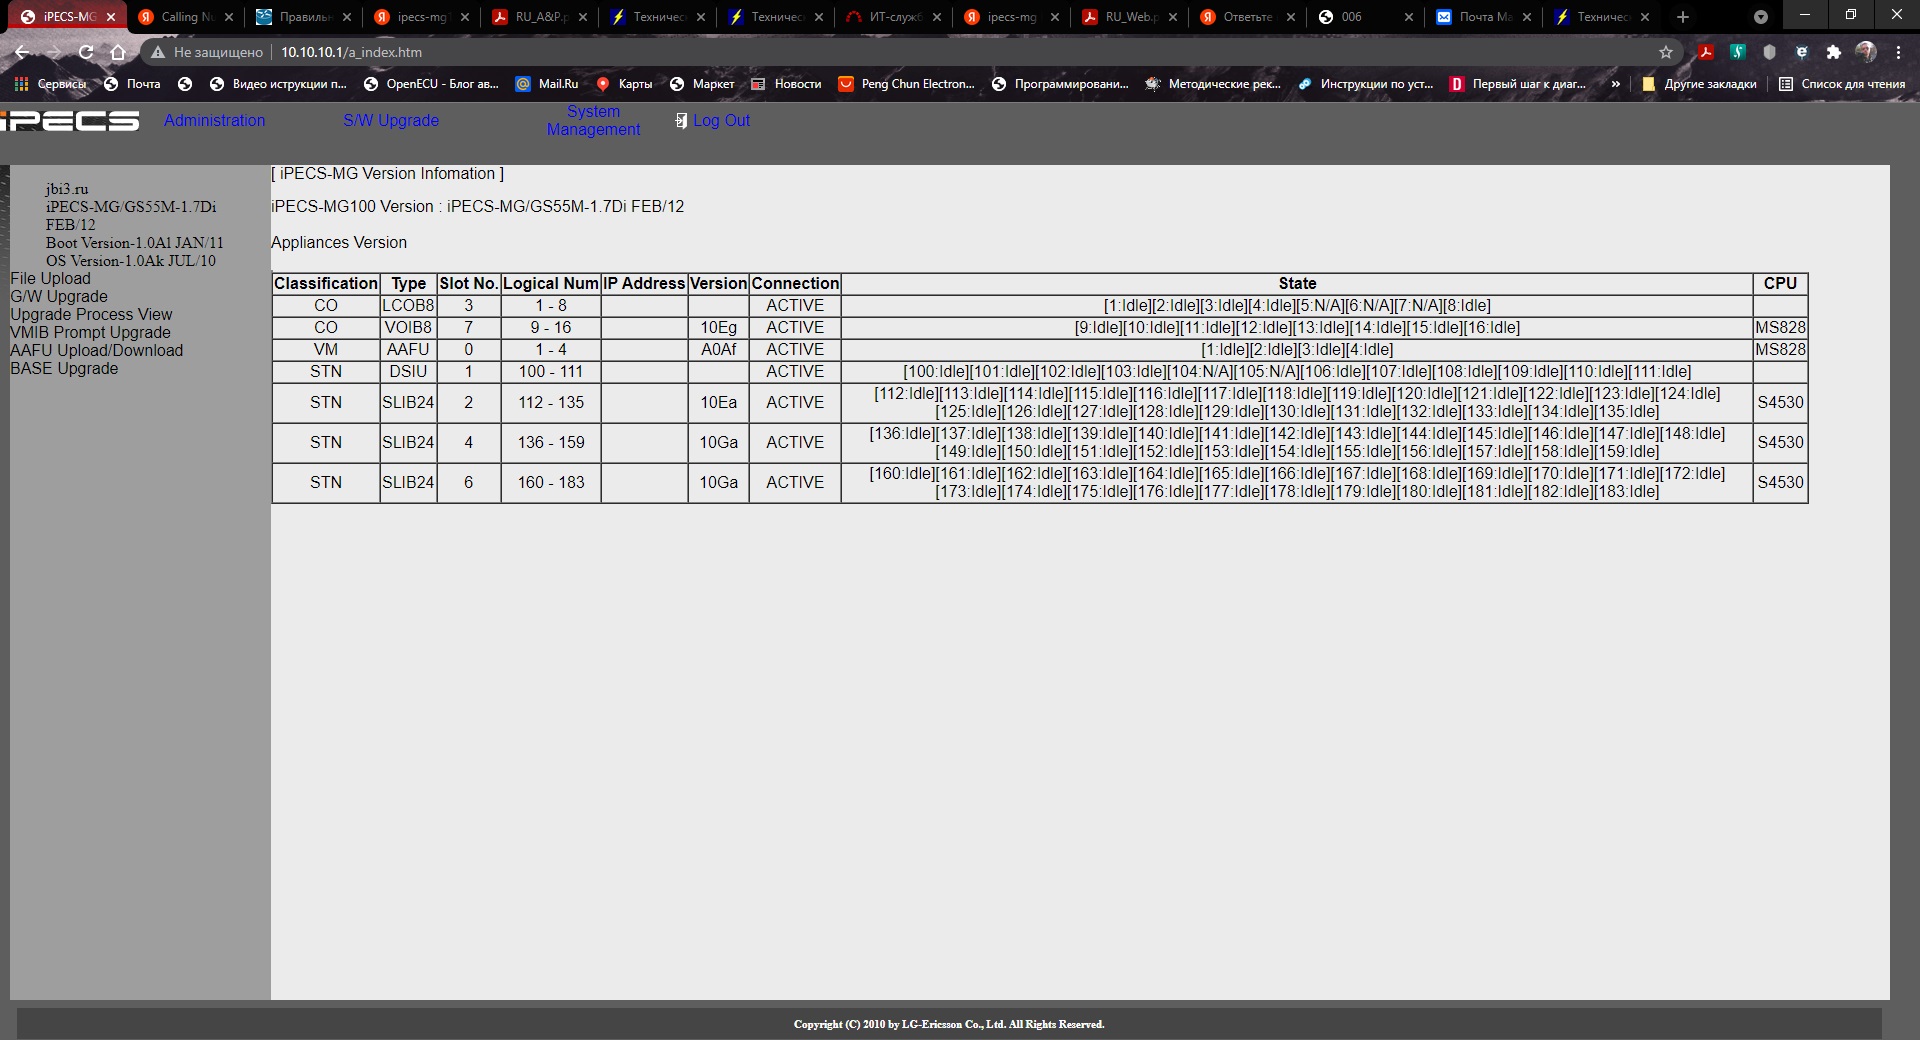Expand the tab search dropdown arrow
The height and width of the screenshot is (1040, 1920).
point(1761,17)
